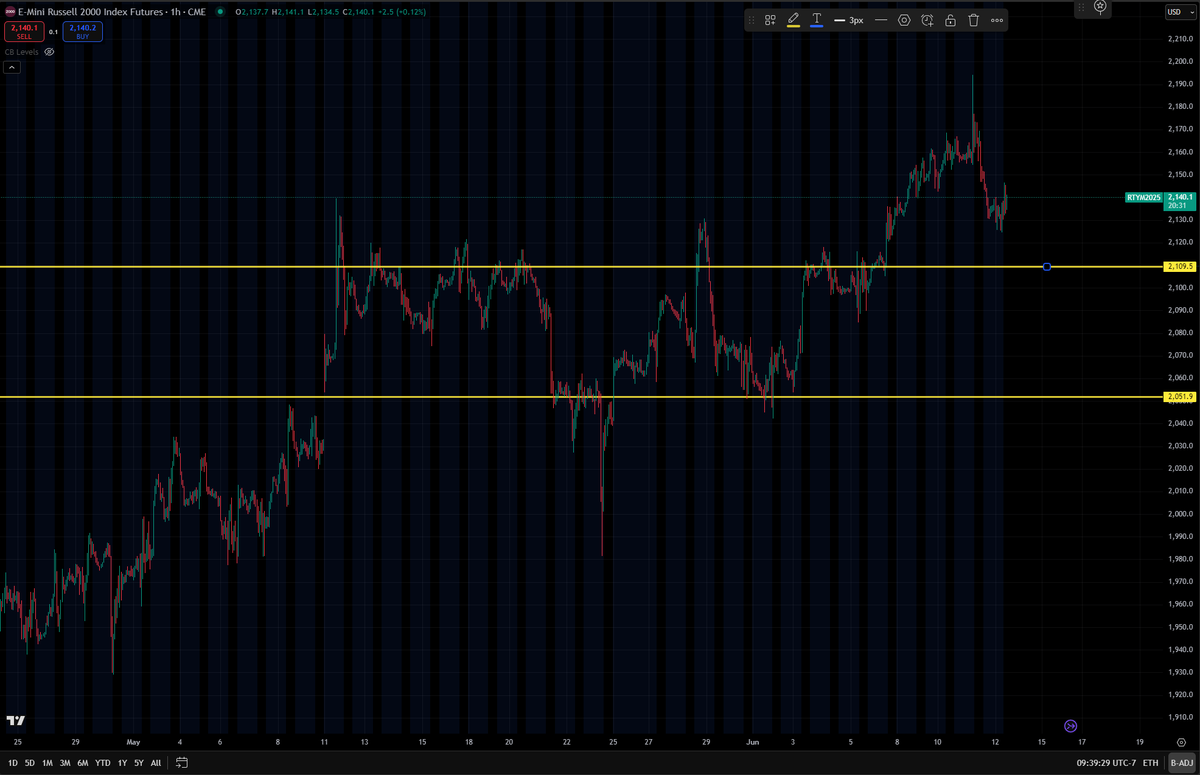Click the 2,109.5 horizontal line price label

click(x=1180, y=267)
